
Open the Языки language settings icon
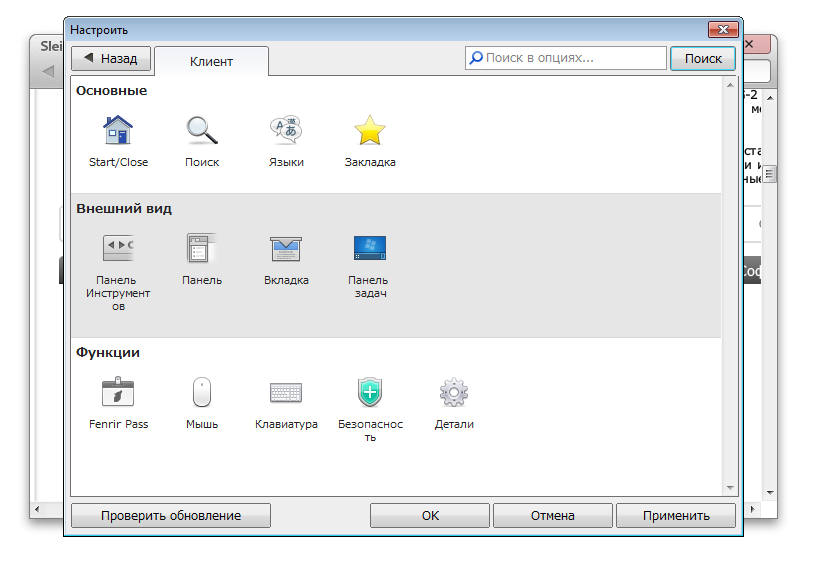[x=286, y=130]
